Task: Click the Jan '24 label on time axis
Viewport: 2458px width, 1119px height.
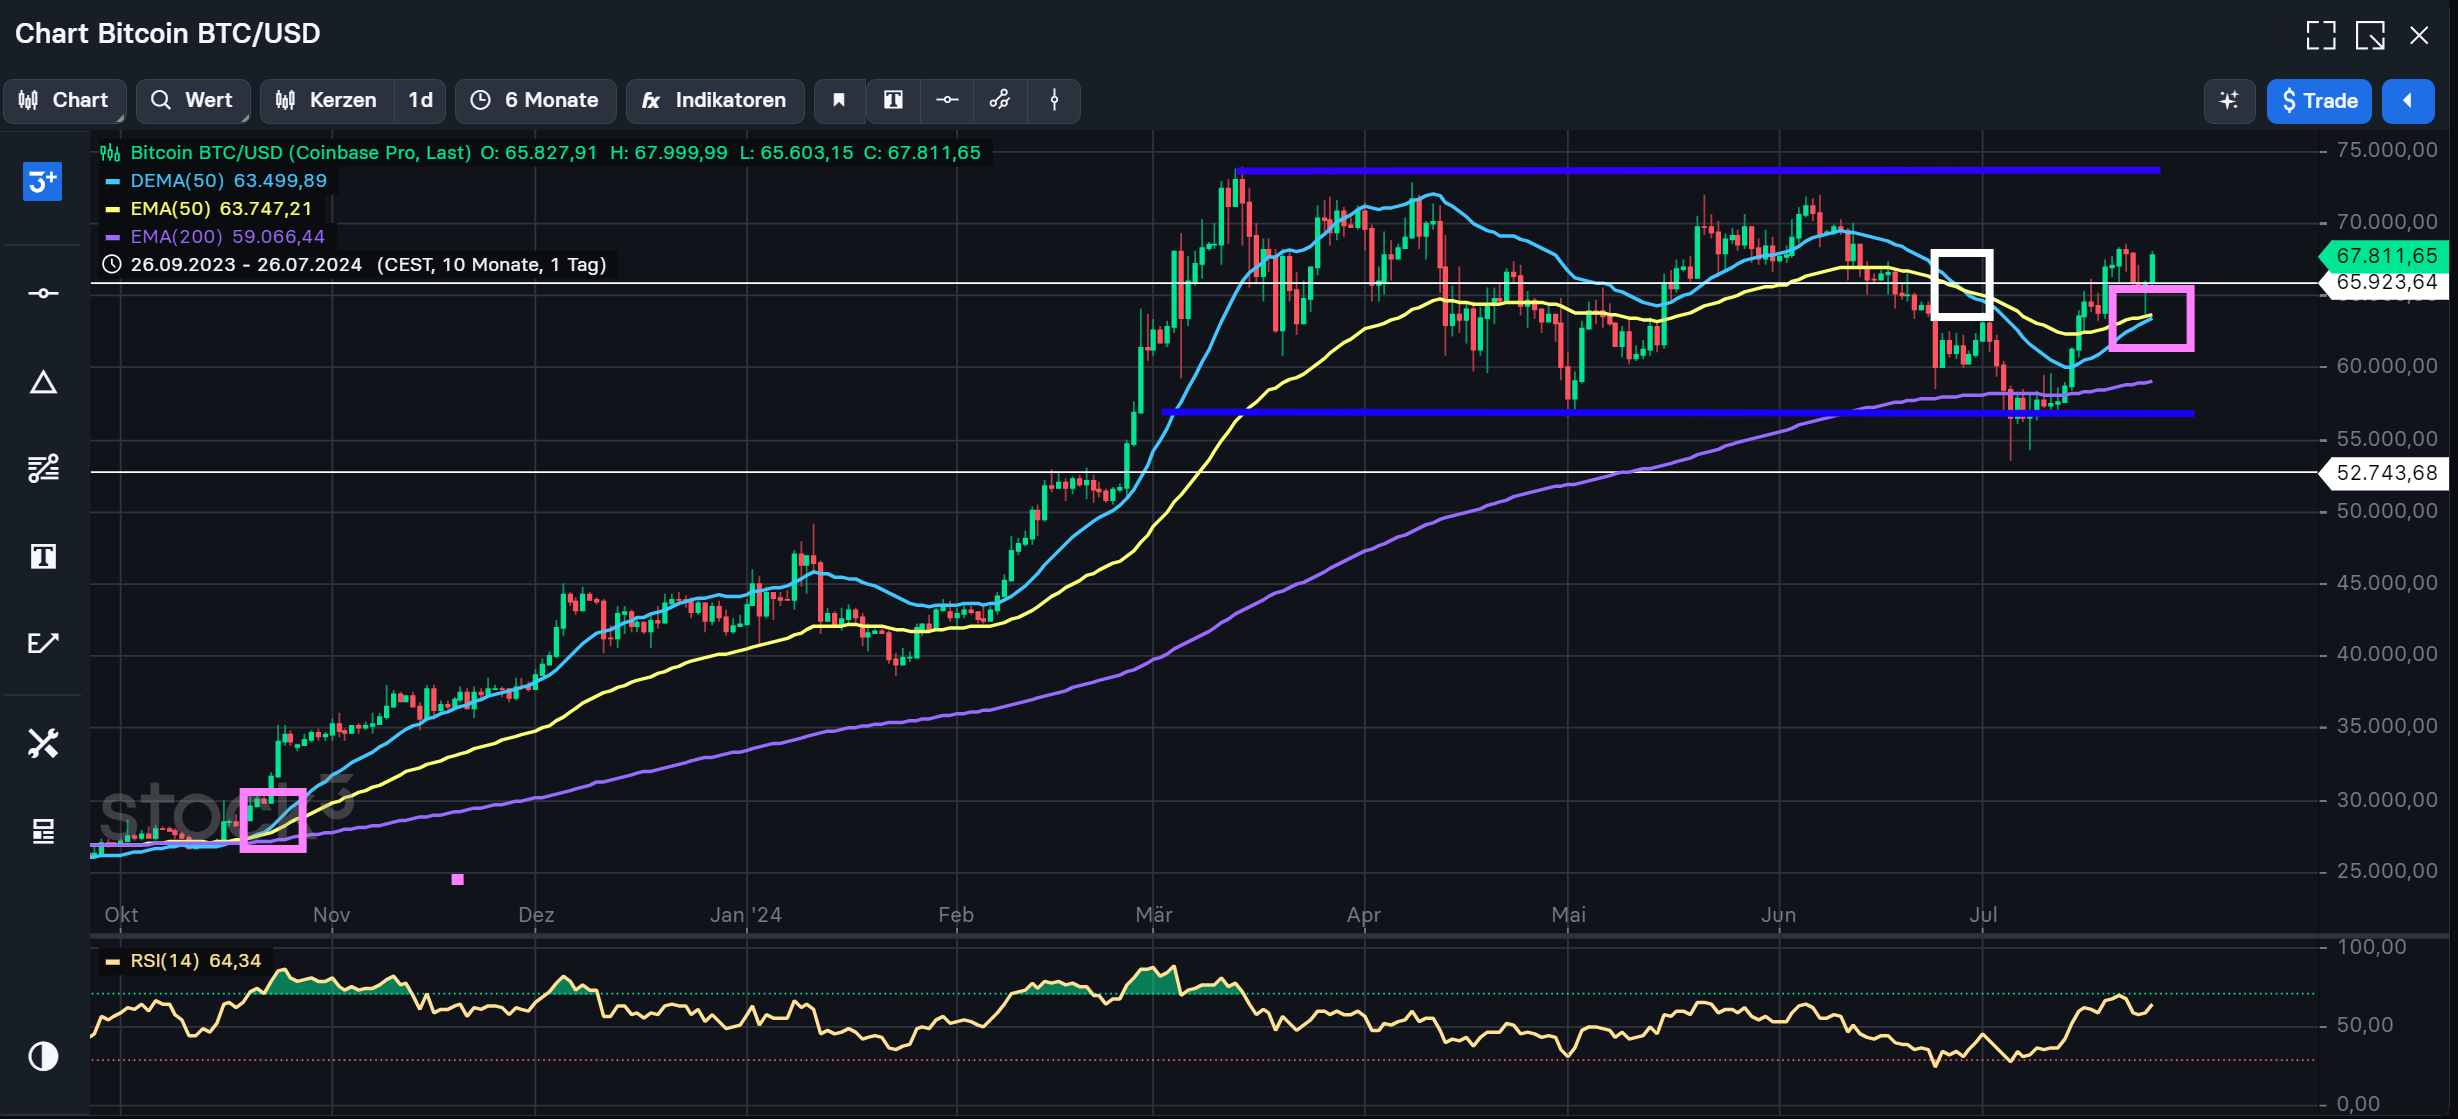Action: (746, 915)
